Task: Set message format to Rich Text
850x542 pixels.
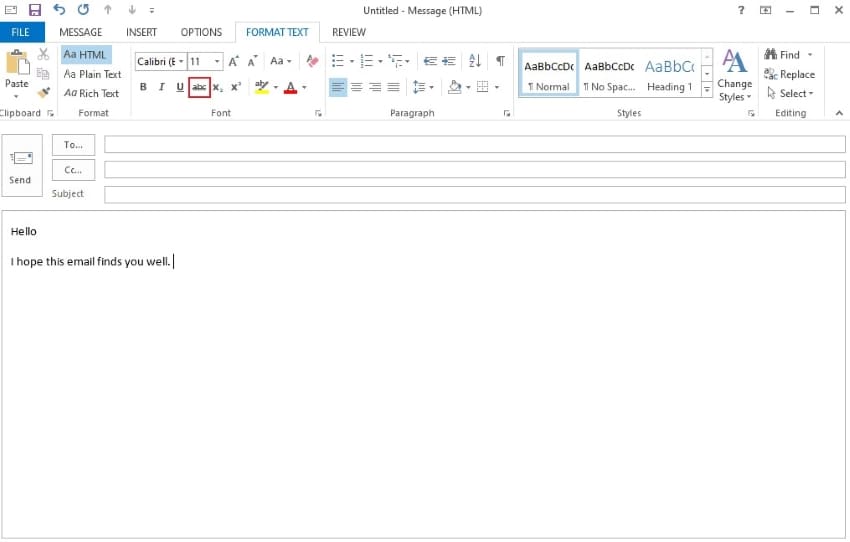Action: [x=92, y=93]
